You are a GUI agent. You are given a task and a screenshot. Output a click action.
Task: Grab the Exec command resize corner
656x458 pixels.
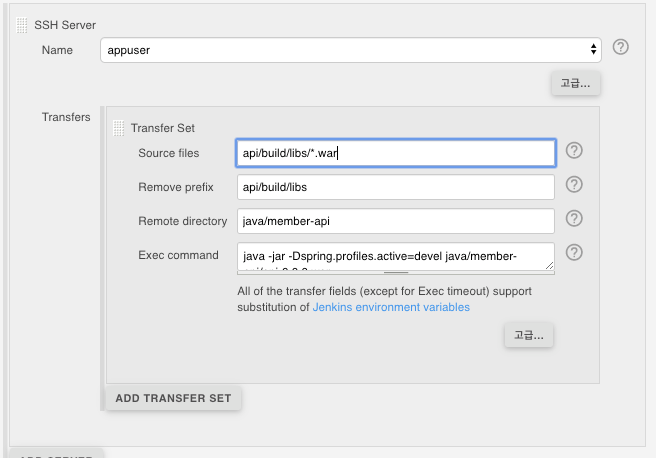[x=549, y=266]
